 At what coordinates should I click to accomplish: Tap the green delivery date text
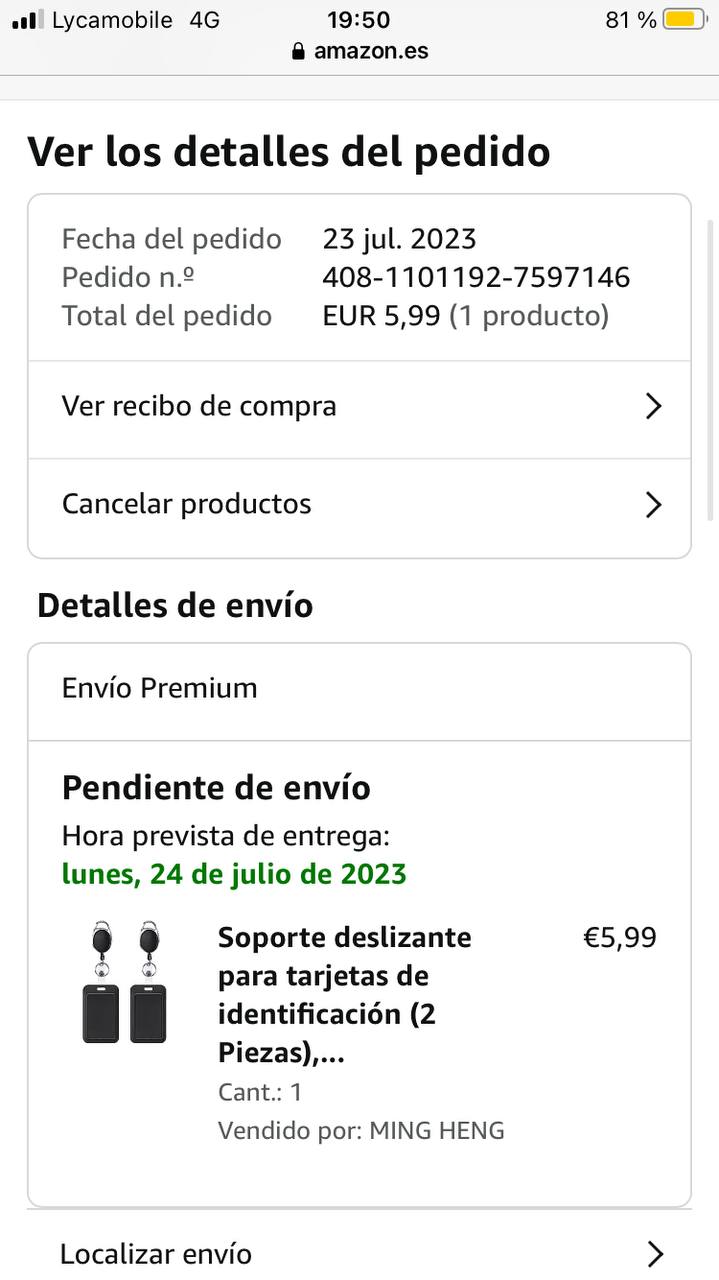click(x=234, y=874)
